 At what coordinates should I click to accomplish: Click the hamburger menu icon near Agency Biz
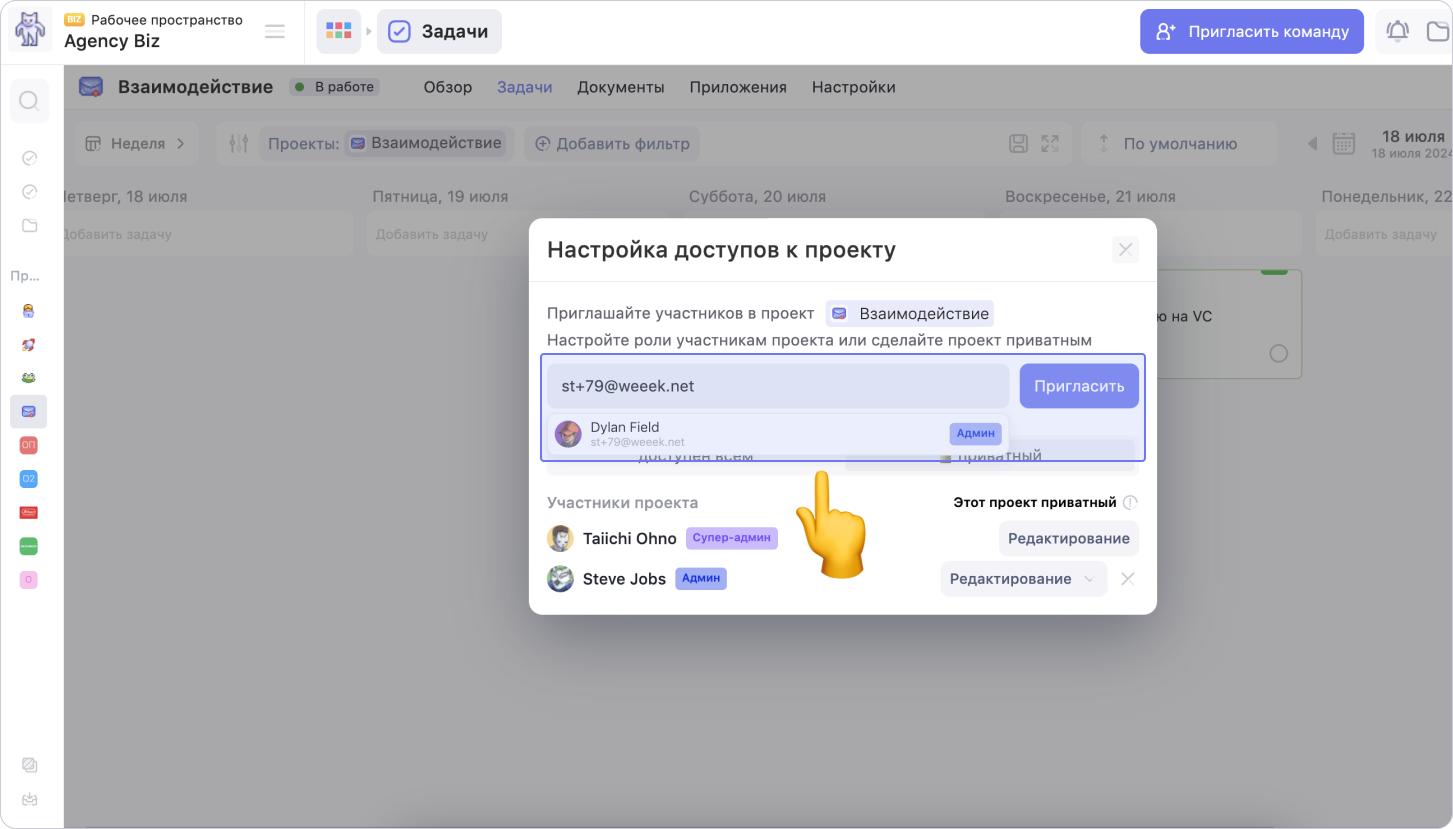(x=275, y=32)
